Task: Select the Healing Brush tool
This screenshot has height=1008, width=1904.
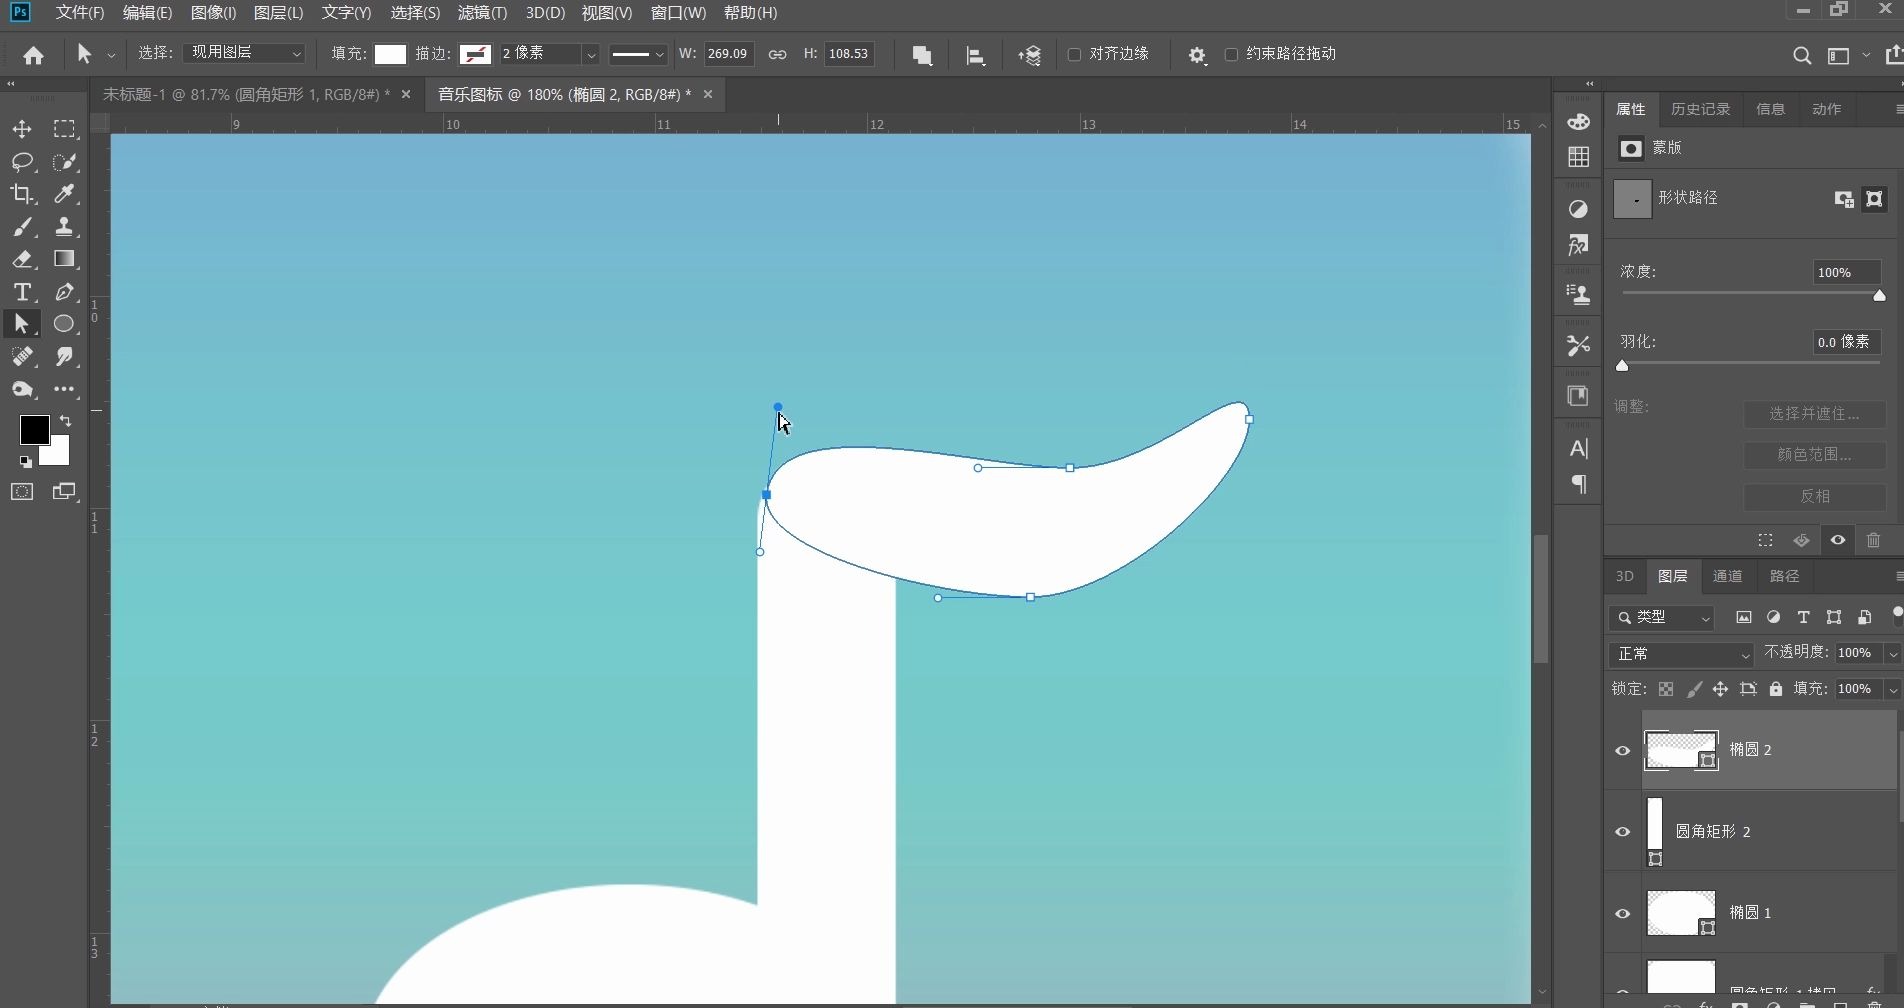Action: click(x=22, y=357)
